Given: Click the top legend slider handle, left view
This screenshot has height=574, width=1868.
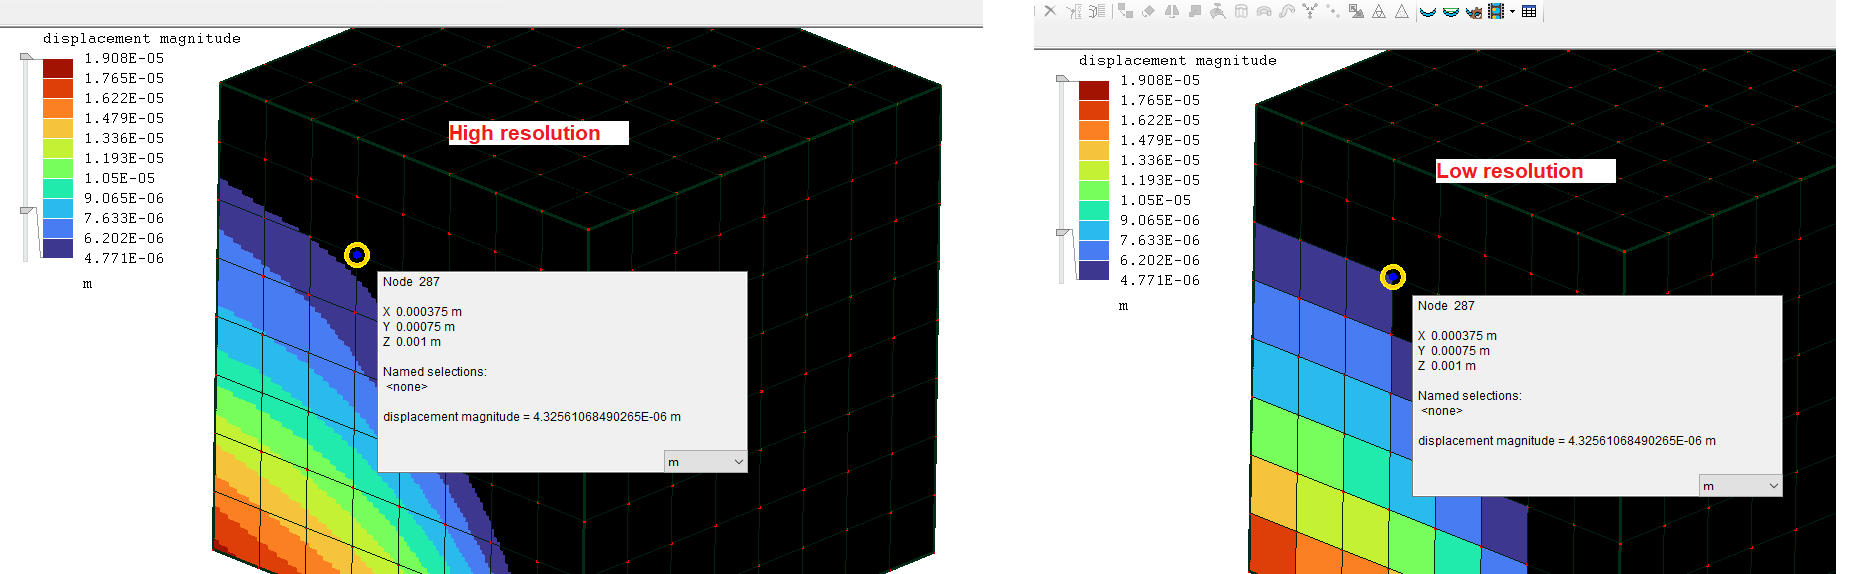Looking at the screenshot, I should (x=26, y=58).
